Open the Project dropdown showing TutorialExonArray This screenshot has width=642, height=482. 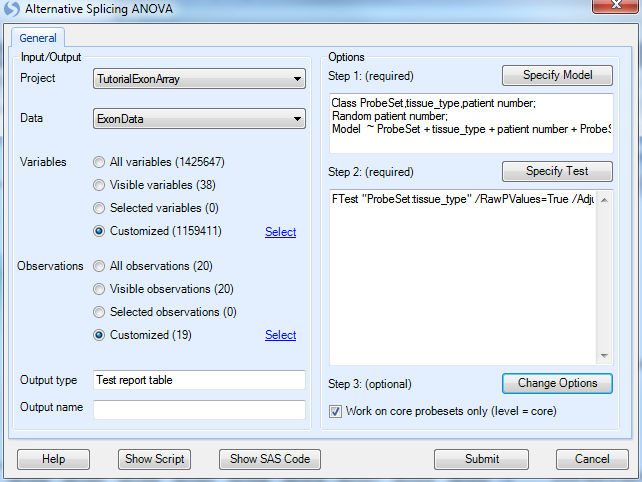pos(199,79)
